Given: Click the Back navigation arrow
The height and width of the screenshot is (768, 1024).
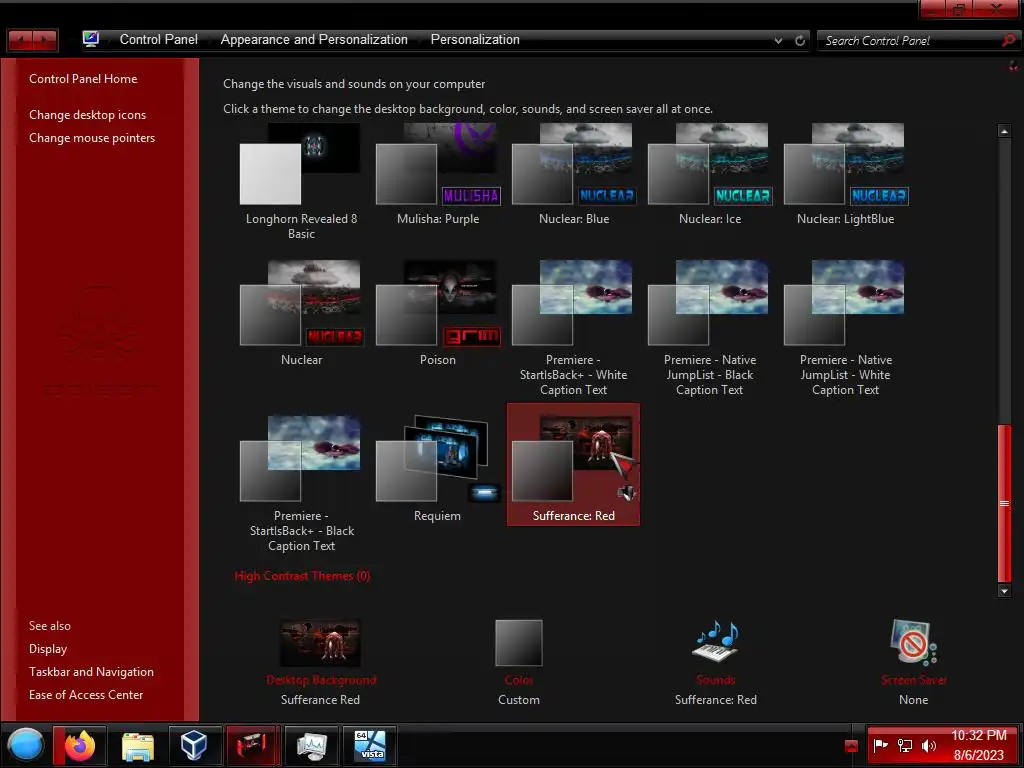Looking at the screenshot, I should (20, 40).
